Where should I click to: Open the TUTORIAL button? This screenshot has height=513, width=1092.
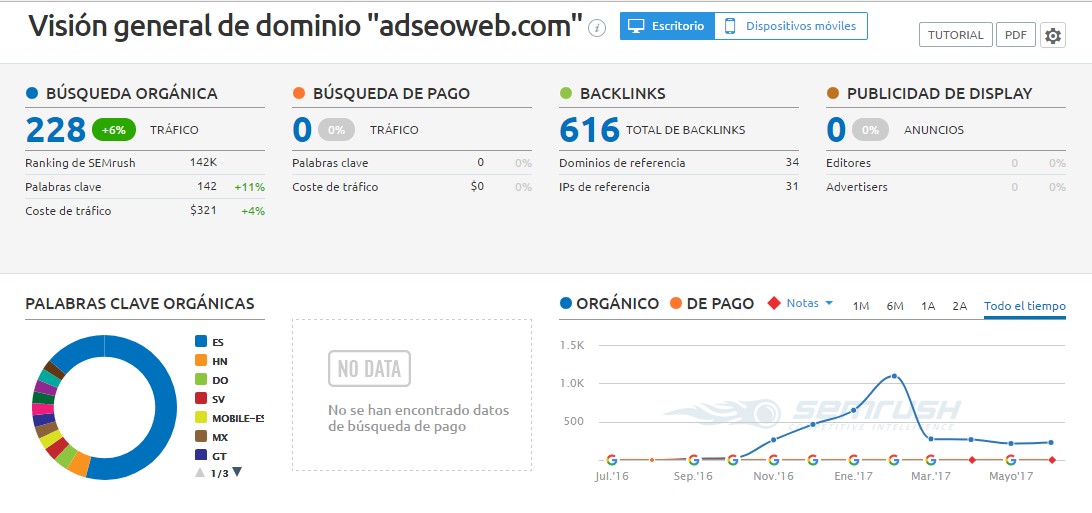pos(956,35)
